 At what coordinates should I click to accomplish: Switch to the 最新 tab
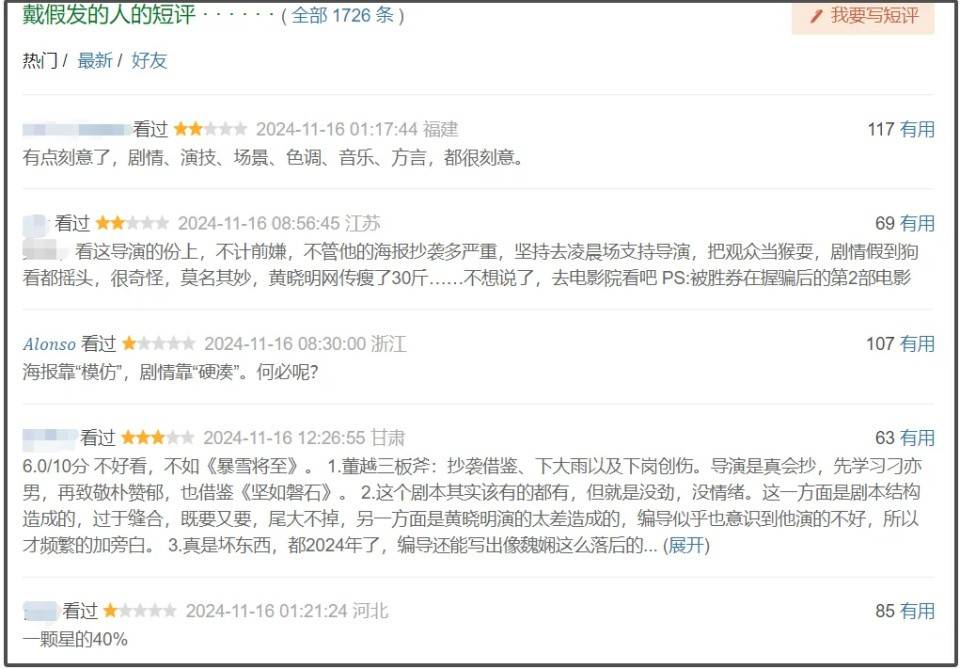[x=95, y=60]
